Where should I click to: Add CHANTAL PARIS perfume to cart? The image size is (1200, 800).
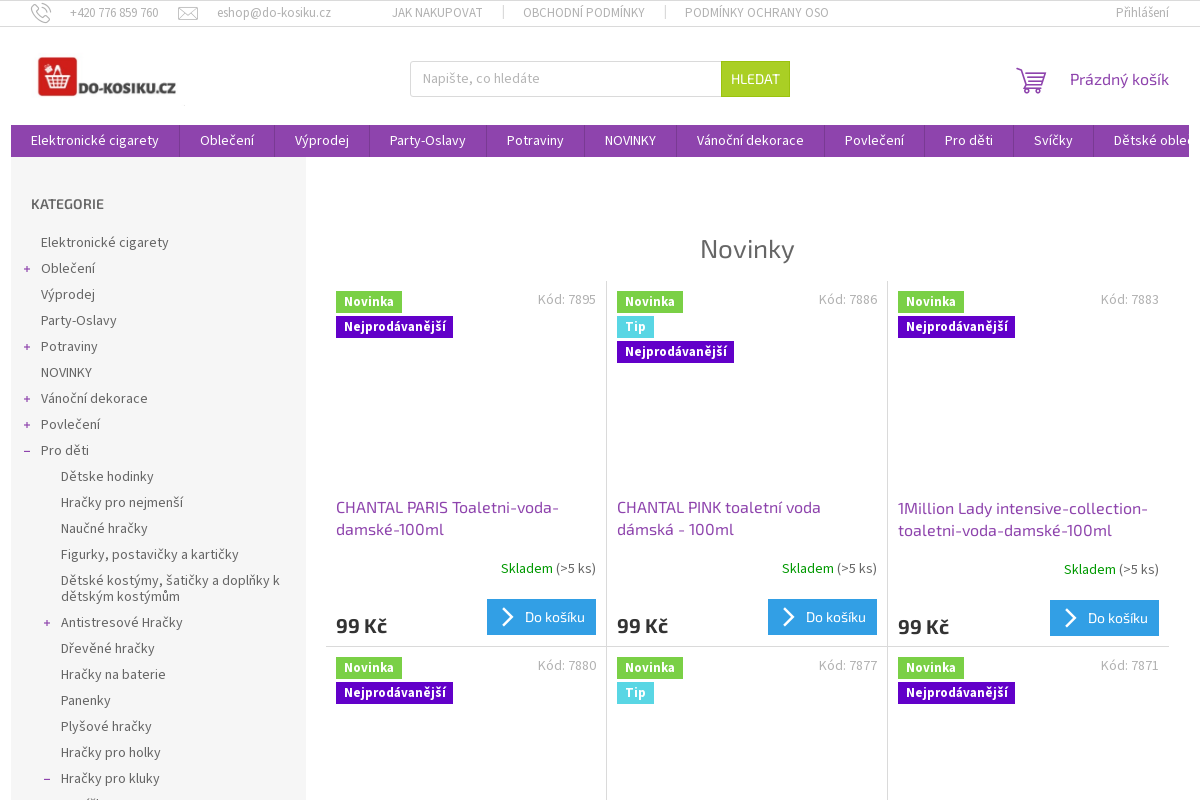[541, 617]
